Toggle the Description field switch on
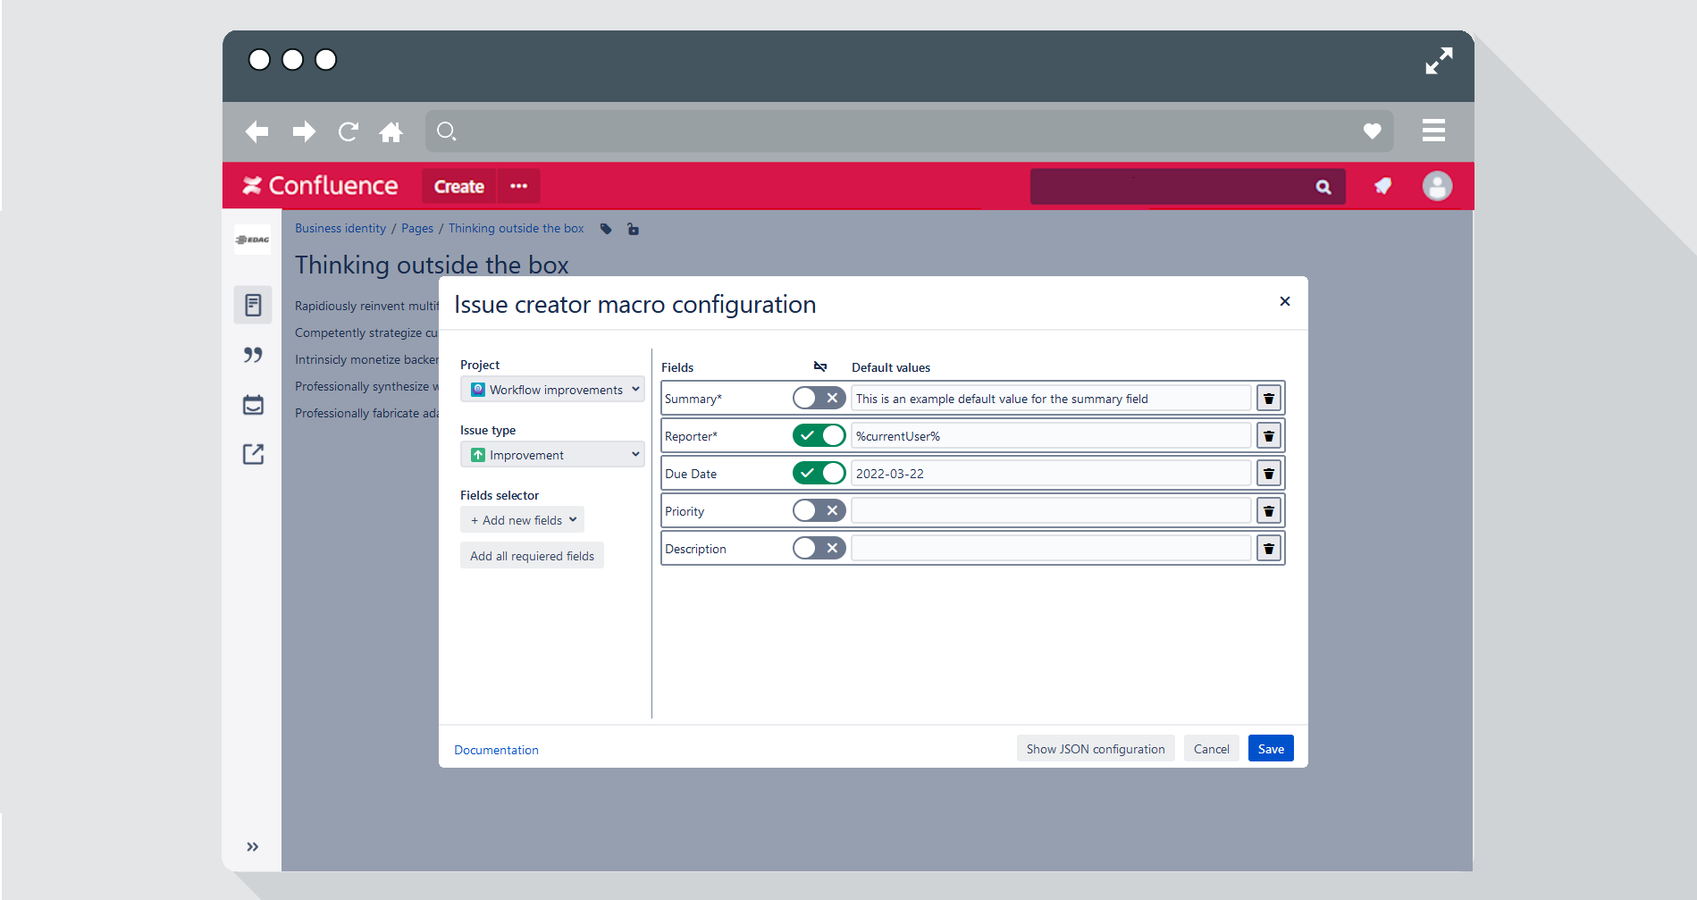This screenshot has height=900, width=1697. pos(819,548)
